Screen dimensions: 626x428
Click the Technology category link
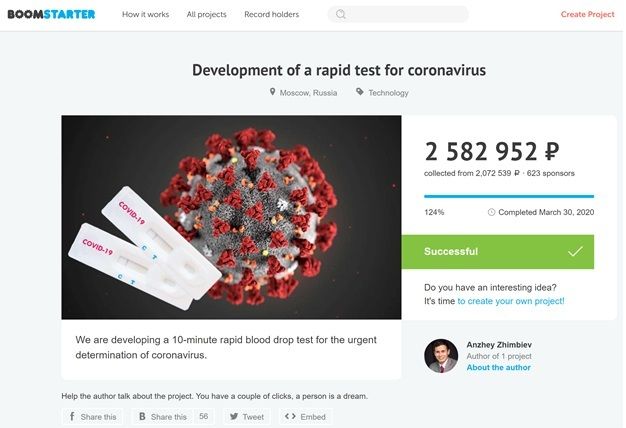click(388, 93)
